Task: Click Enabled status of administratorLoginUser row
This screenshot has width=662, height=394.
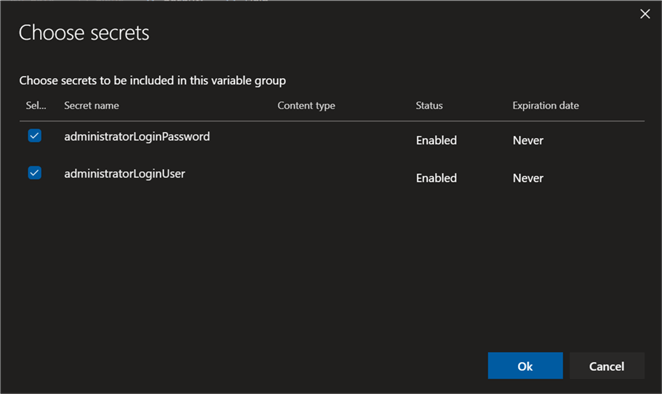Action: point(436,178)
